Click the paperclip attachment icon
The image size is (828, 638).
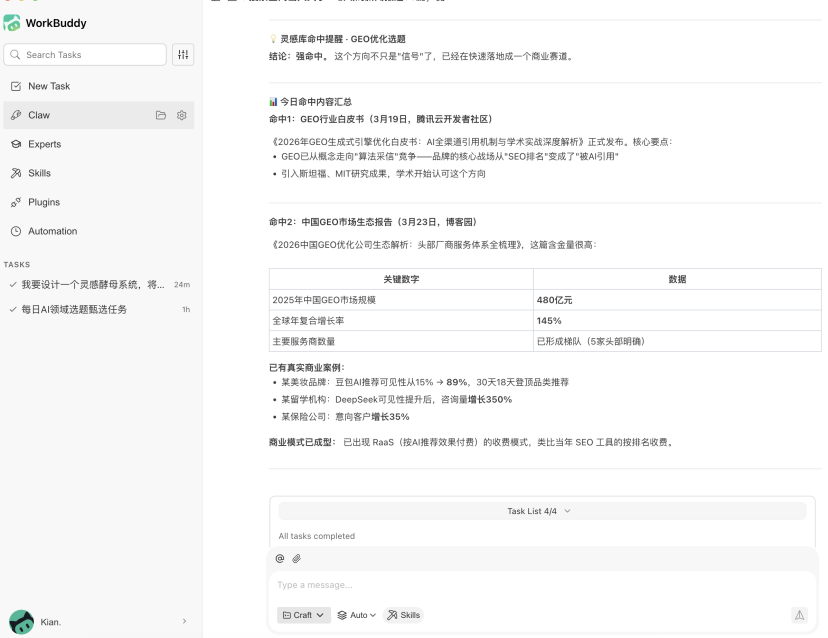(297, 558)
